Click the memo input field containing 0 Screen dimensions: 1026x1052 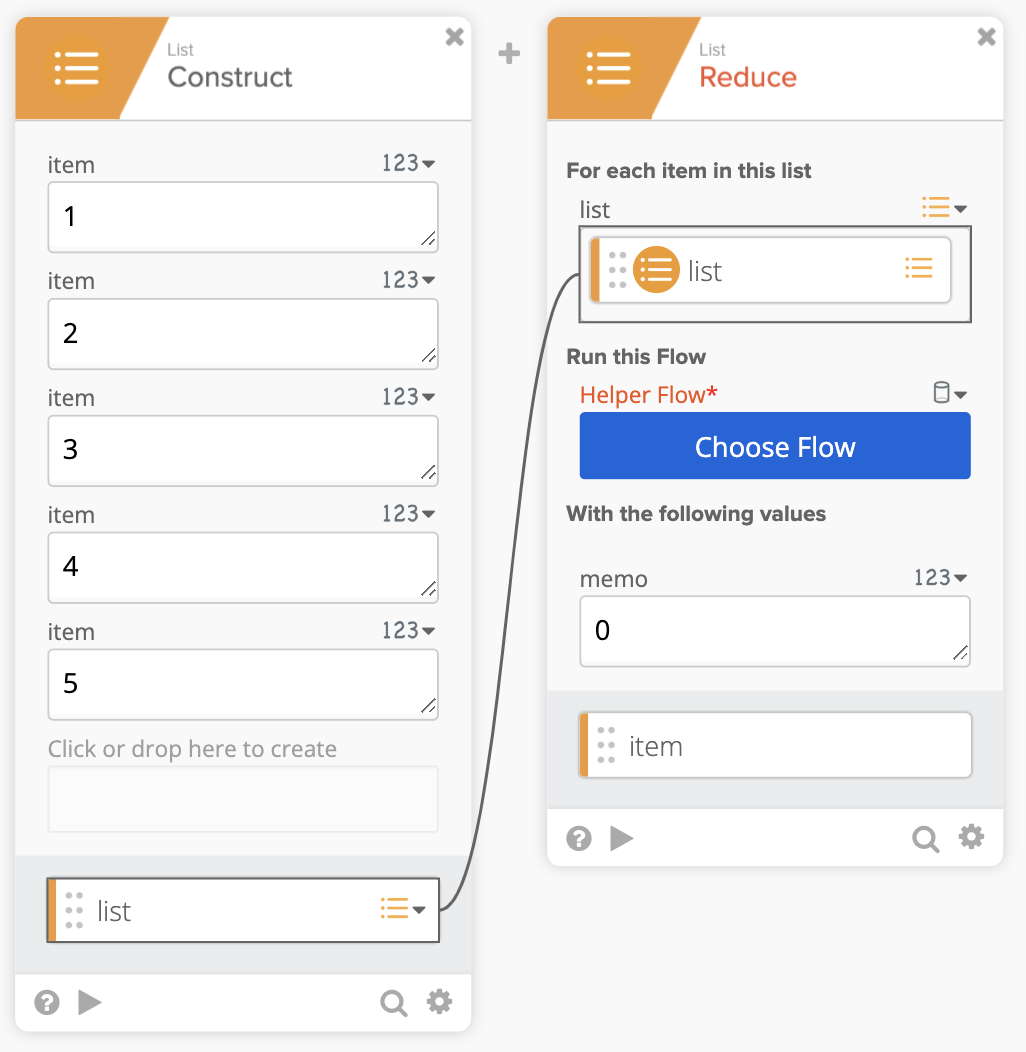pos(775,631)
